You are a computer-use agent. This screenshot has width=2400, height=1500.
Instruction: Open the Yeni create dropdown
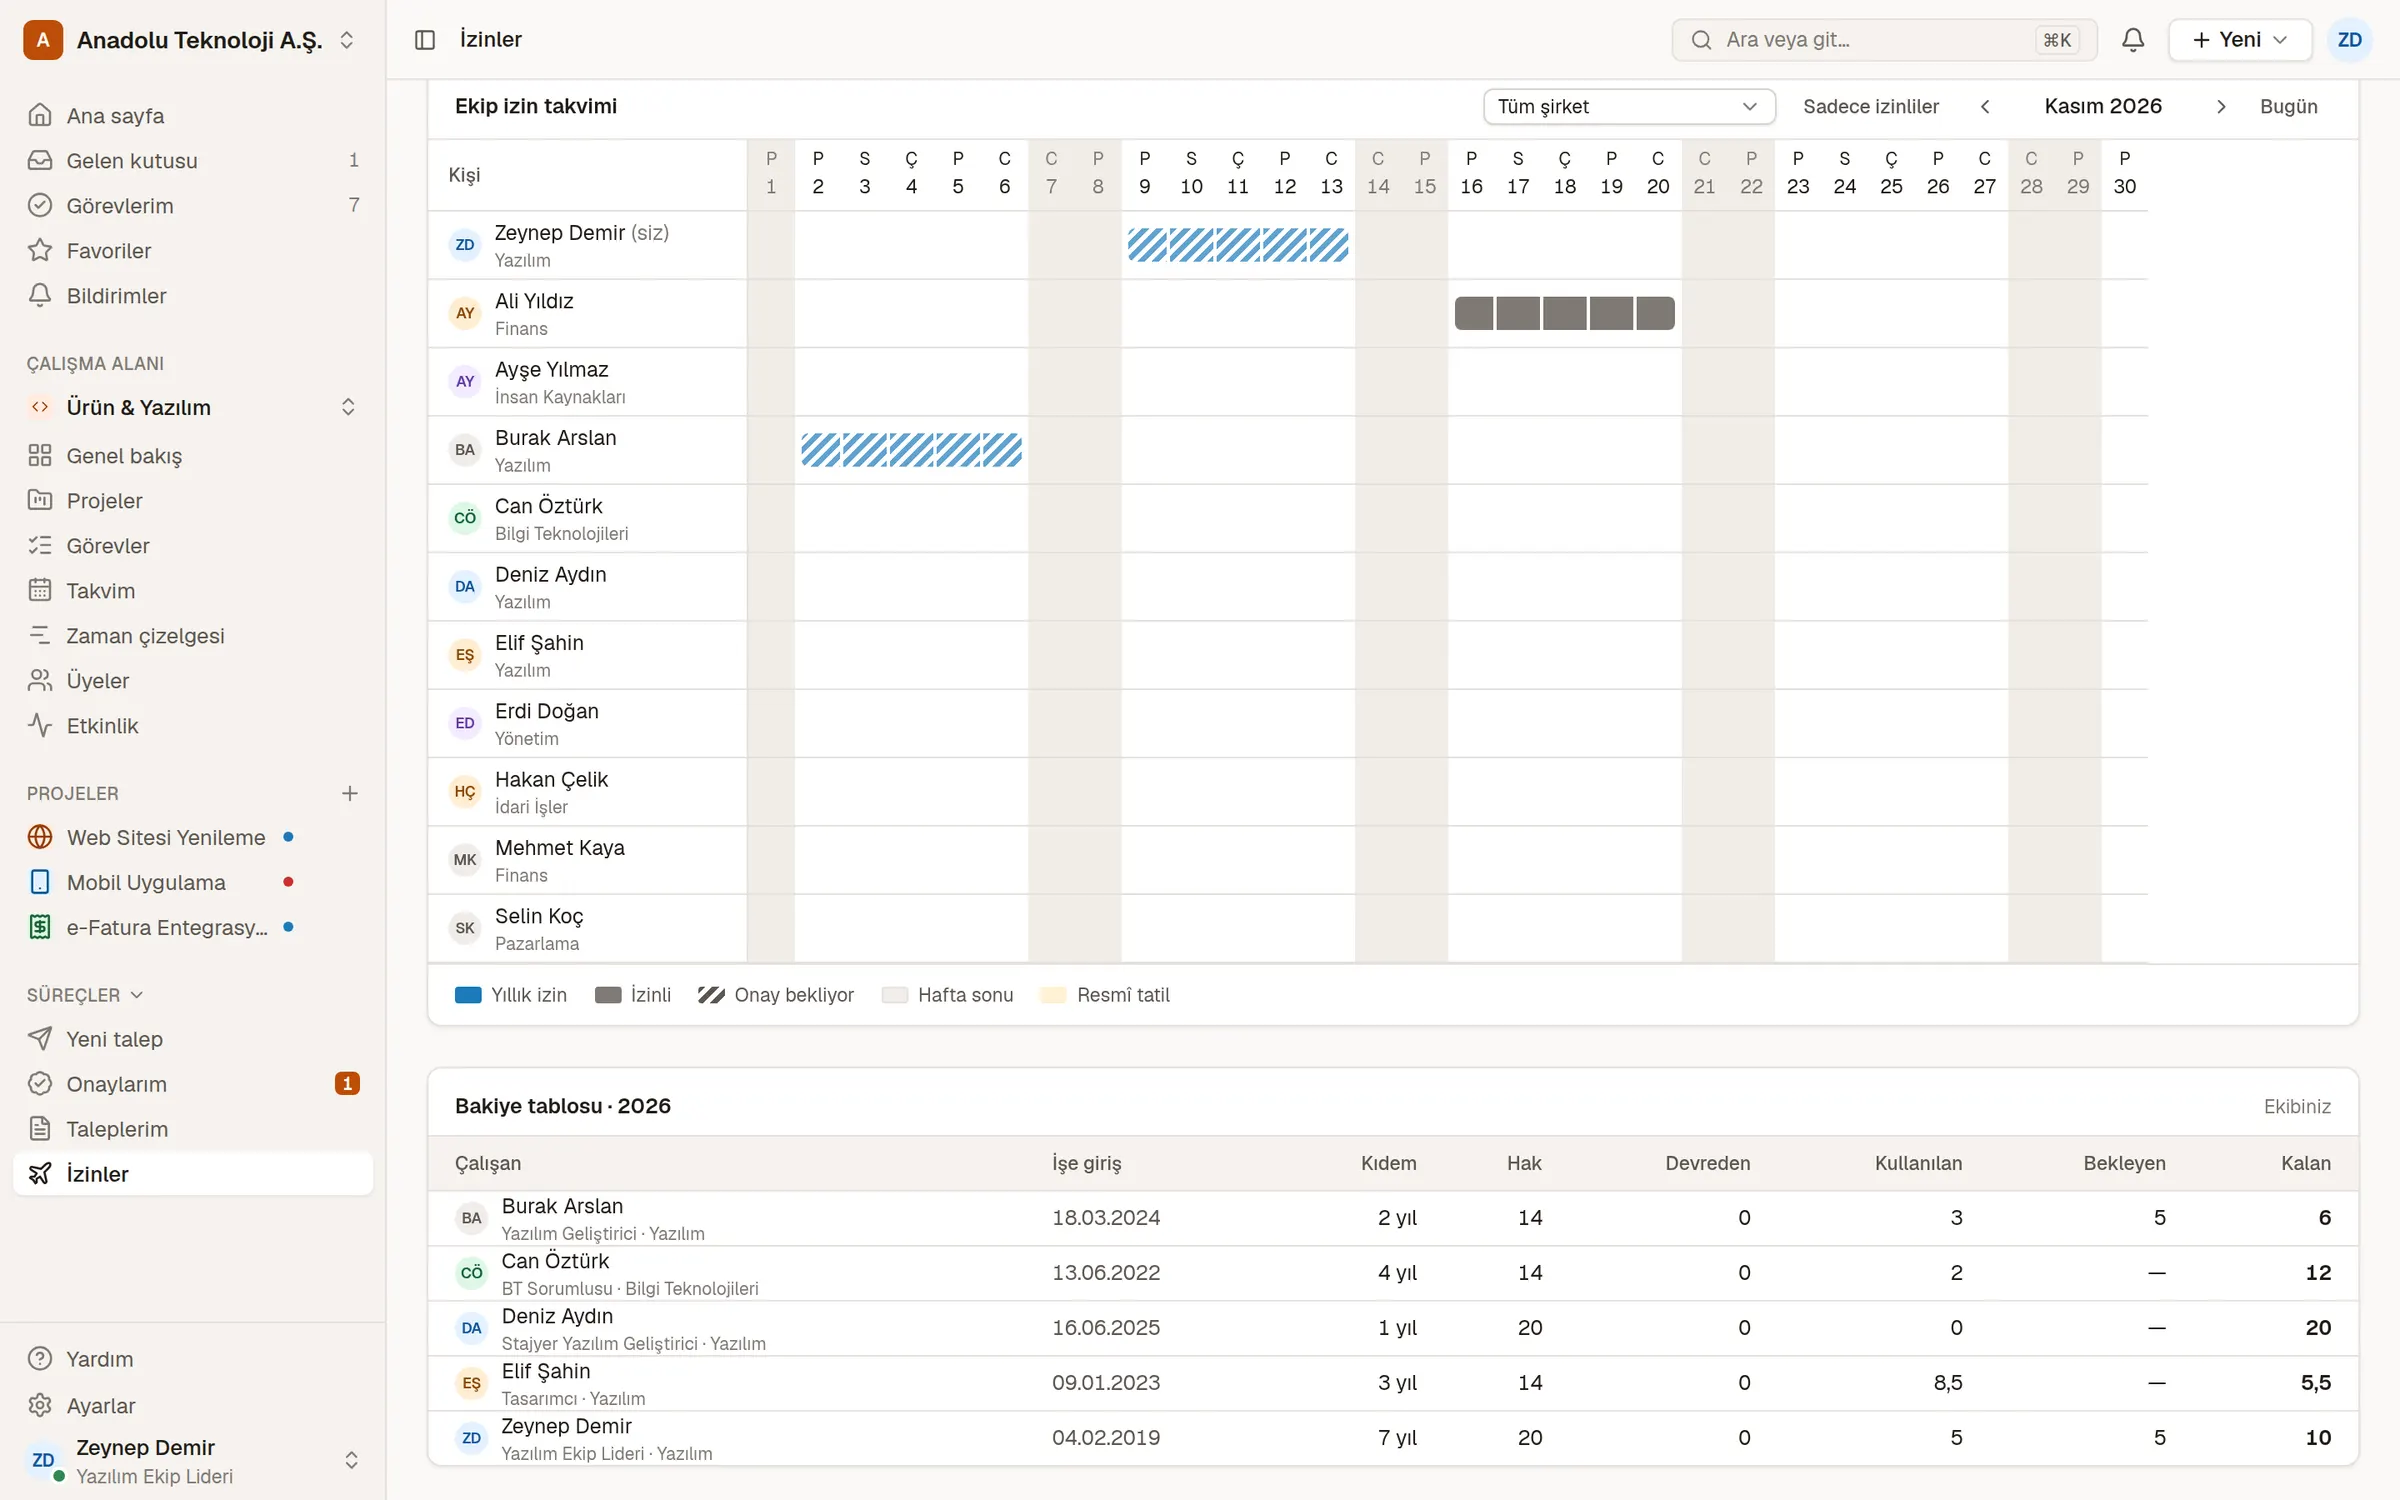tap(2239, 40)
